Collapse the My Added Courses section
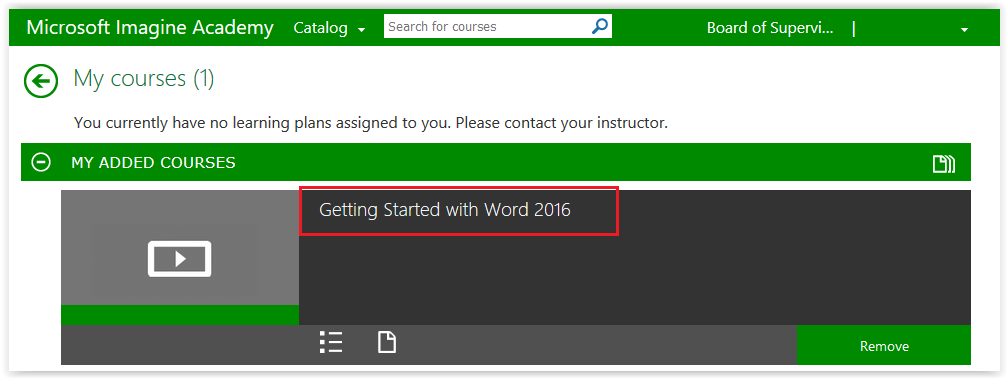The image size is (1008, 379). (41, 163)
